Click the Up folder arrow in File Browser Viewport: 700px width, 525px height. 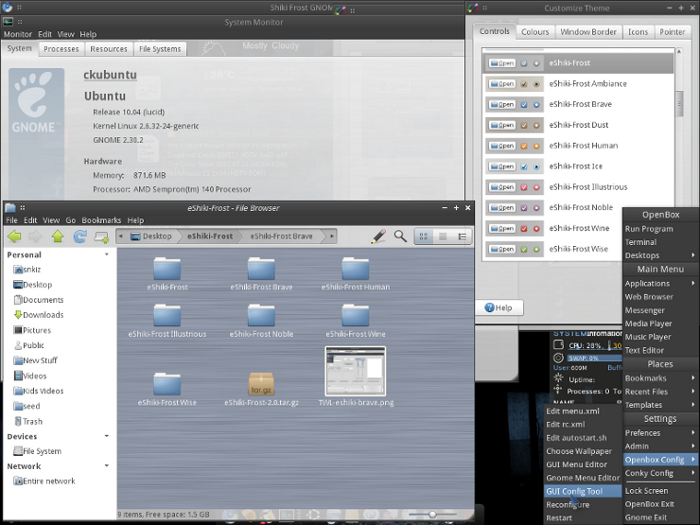58,236
